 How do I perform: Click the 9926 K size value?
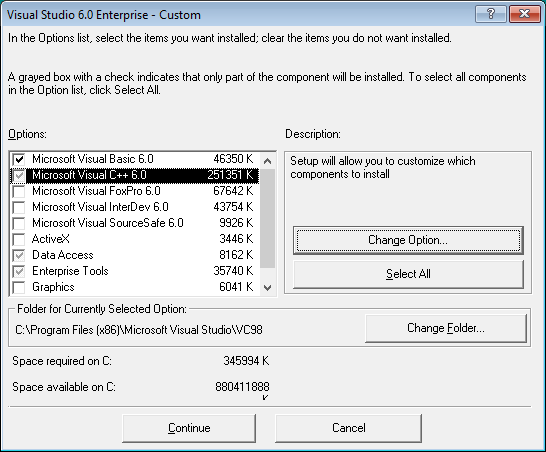236,223
